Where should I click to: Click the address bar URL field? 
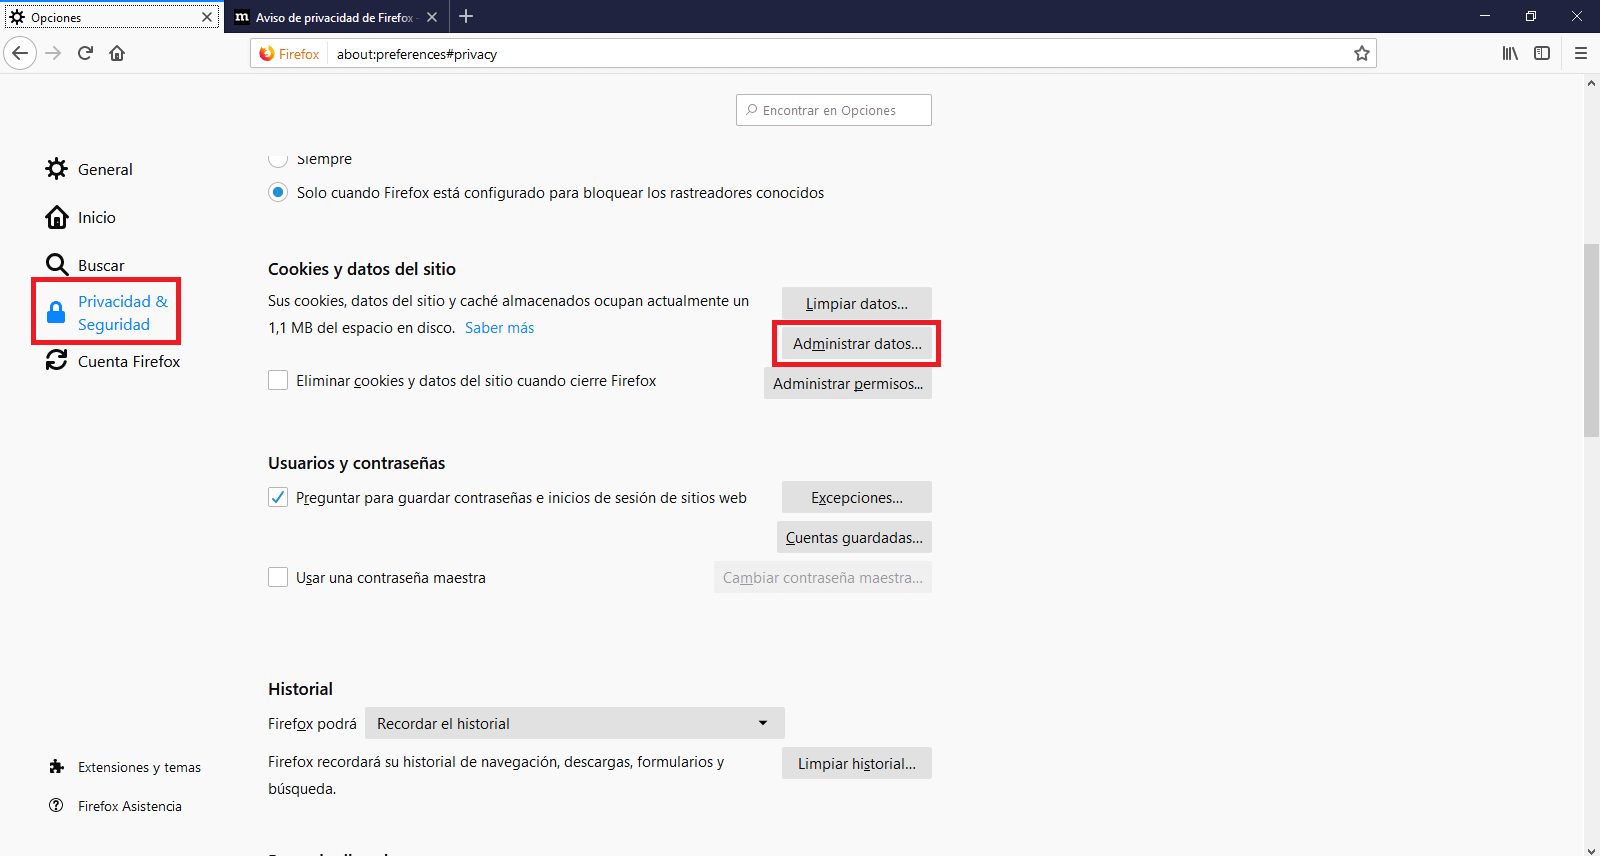(840, 54)
